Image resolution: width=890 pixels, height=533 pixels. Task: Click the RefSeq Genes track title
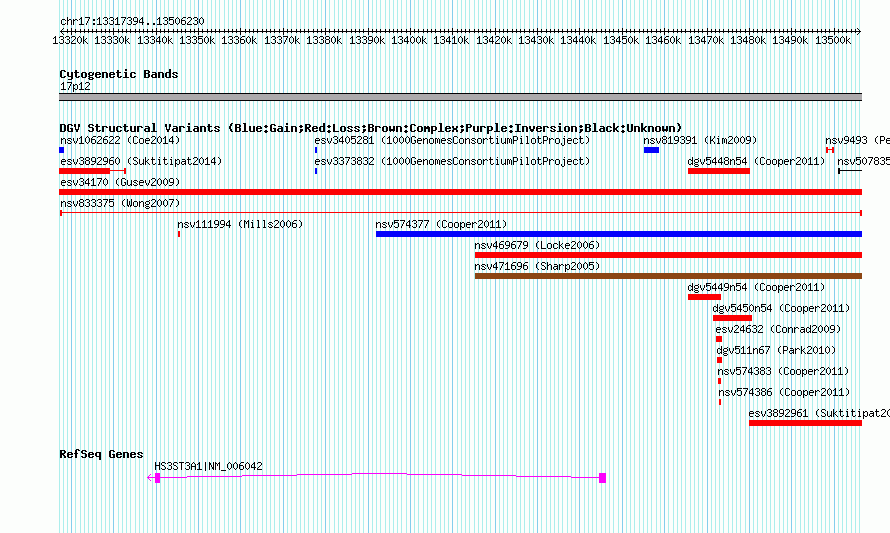[101, 454]
